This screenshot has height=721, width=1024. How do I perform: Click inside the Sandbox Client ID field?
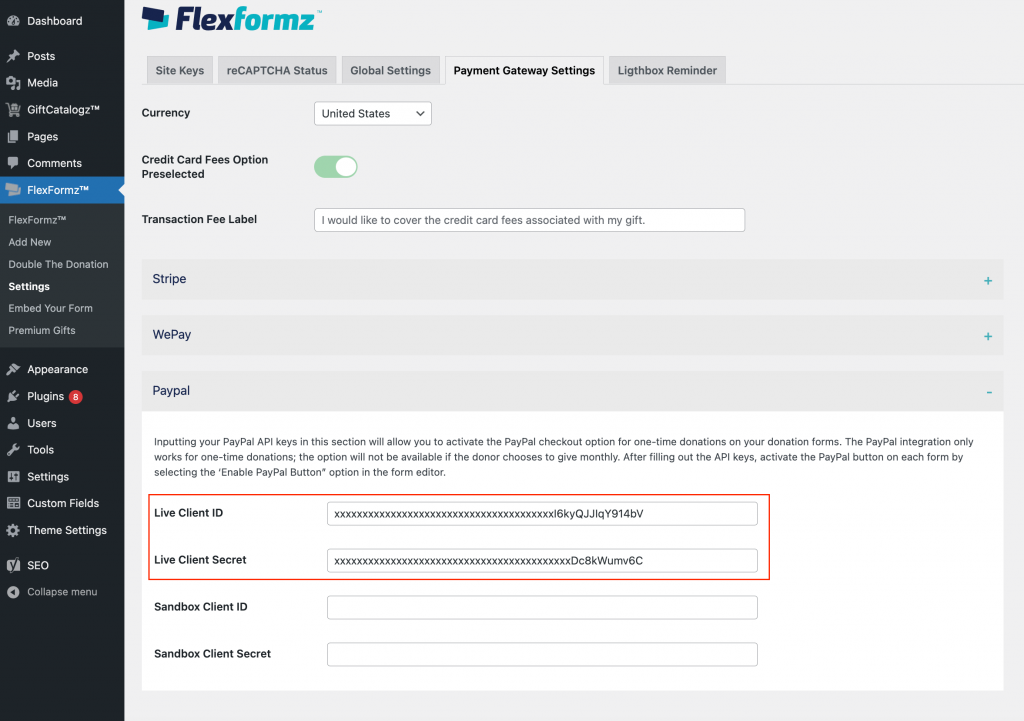coord(541,607)
